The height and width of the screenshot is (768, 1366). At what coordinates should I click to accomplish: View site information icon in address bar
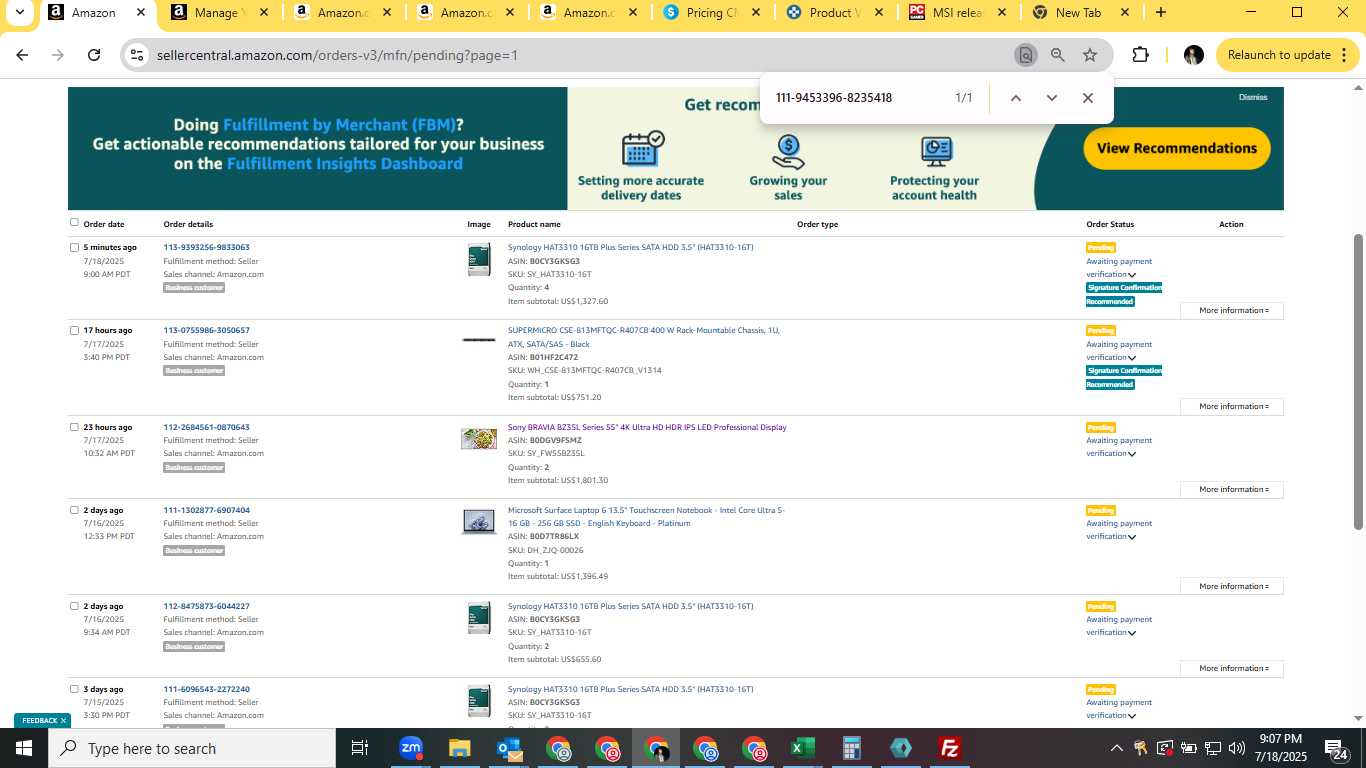137,55
